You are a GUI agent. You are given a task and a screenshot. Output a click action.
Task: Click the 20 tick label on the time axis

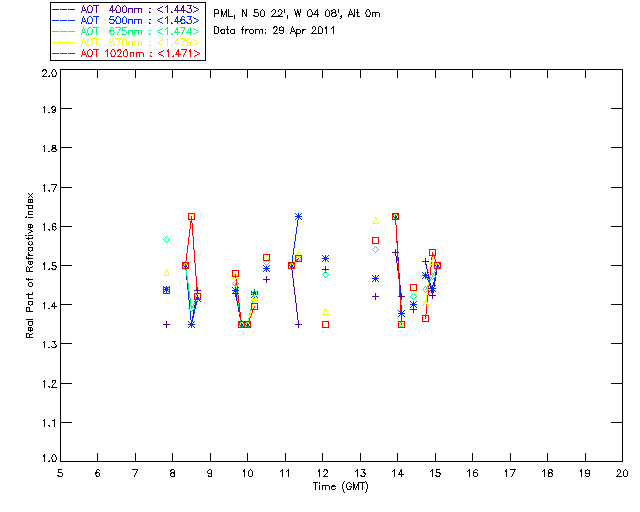pos(622,473)
